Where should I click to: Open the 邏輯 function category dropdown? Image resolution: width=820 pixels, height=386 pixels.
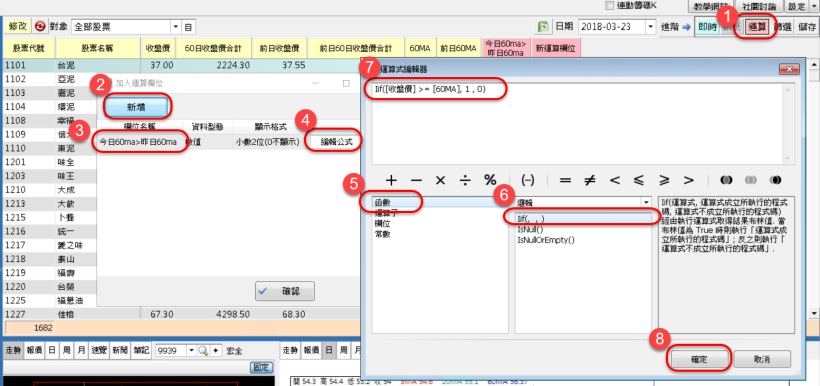tap(645, 202)
